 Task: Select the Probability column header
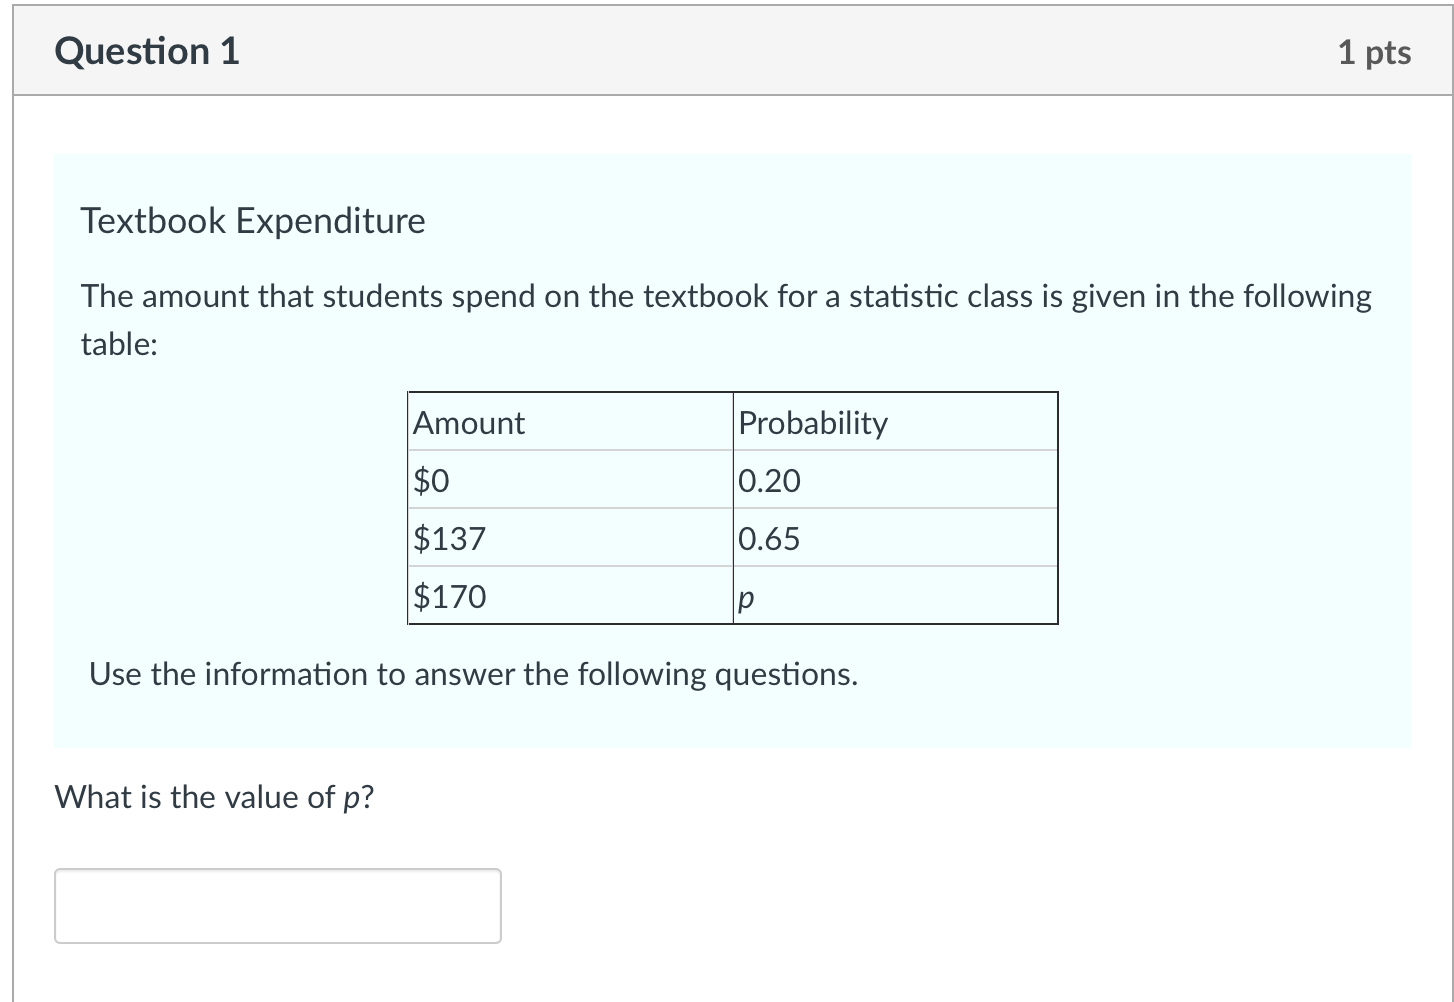pyautogui.click(x=813, y=422)
